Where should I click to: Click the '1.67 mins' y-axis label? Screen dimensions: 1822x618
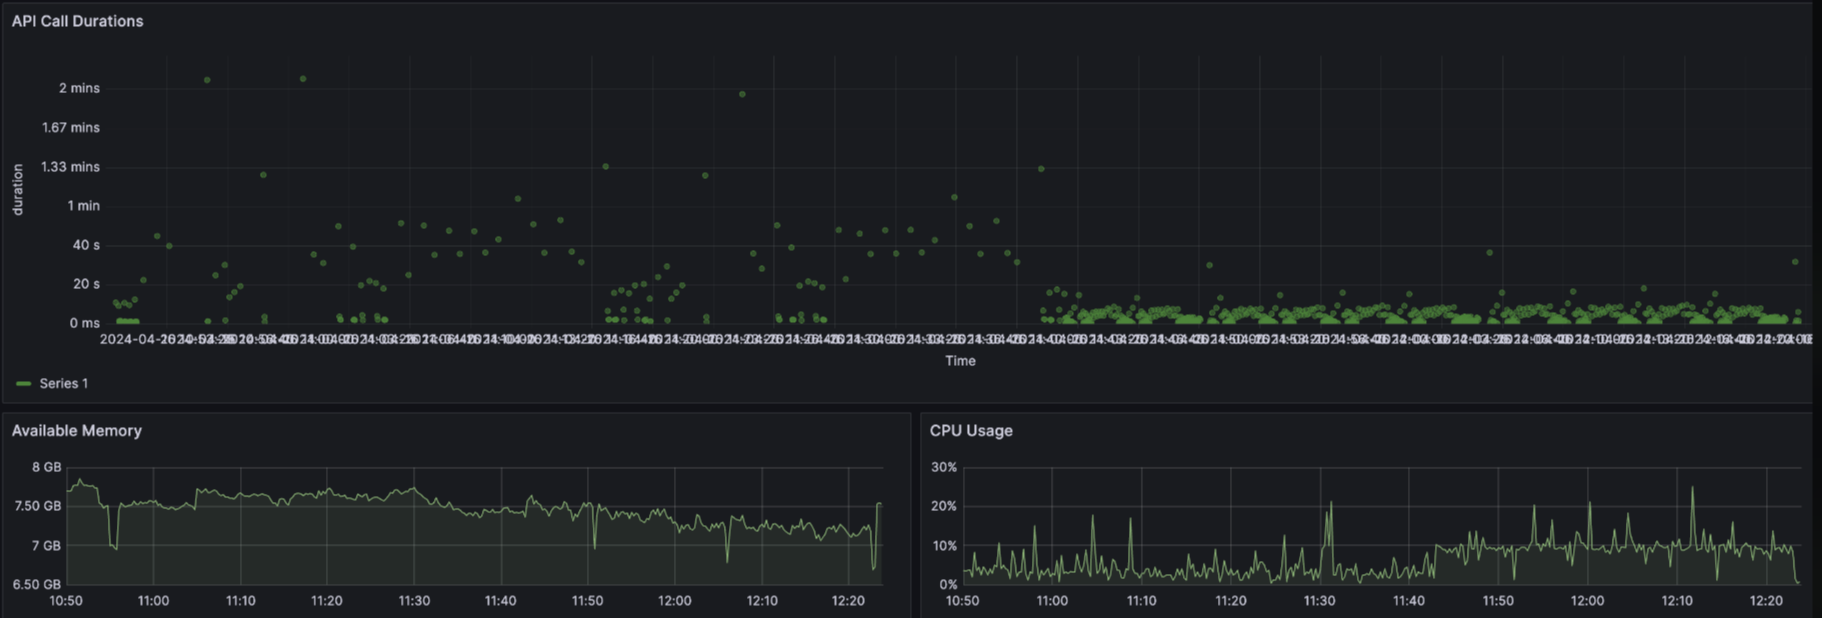(x=71, y=127)
